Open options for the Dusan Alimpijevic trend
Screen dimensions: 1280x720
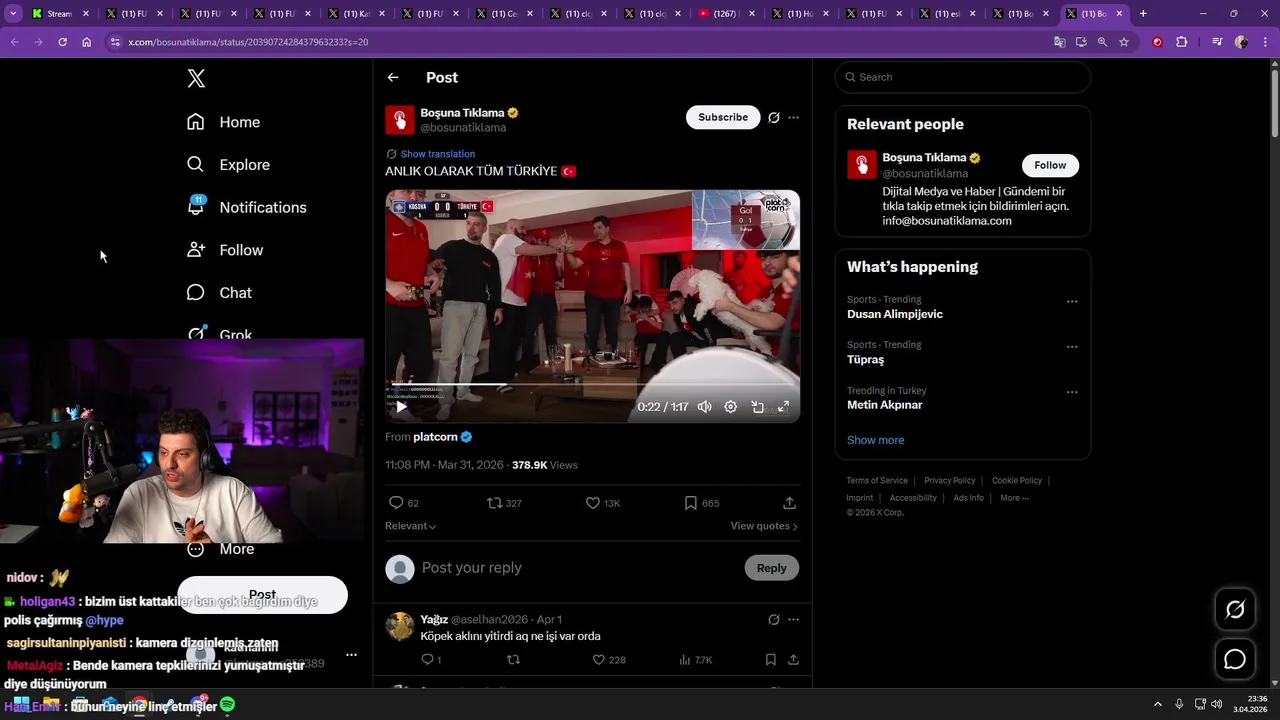pyautogui.click(x=1072, y=301)
